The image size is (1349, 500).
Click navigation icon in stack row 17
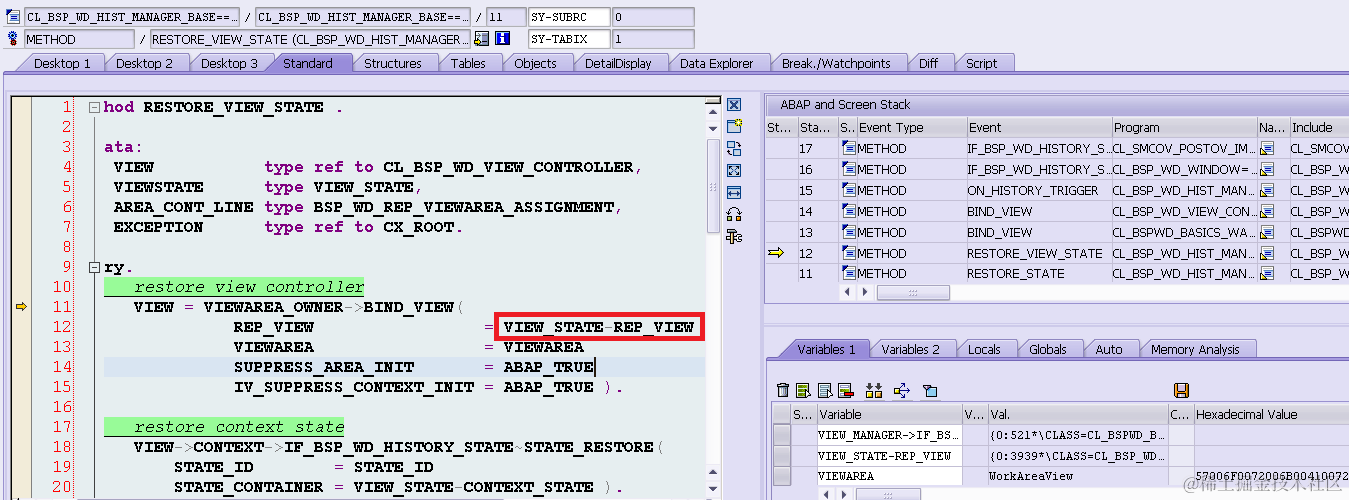[1268, 148]
